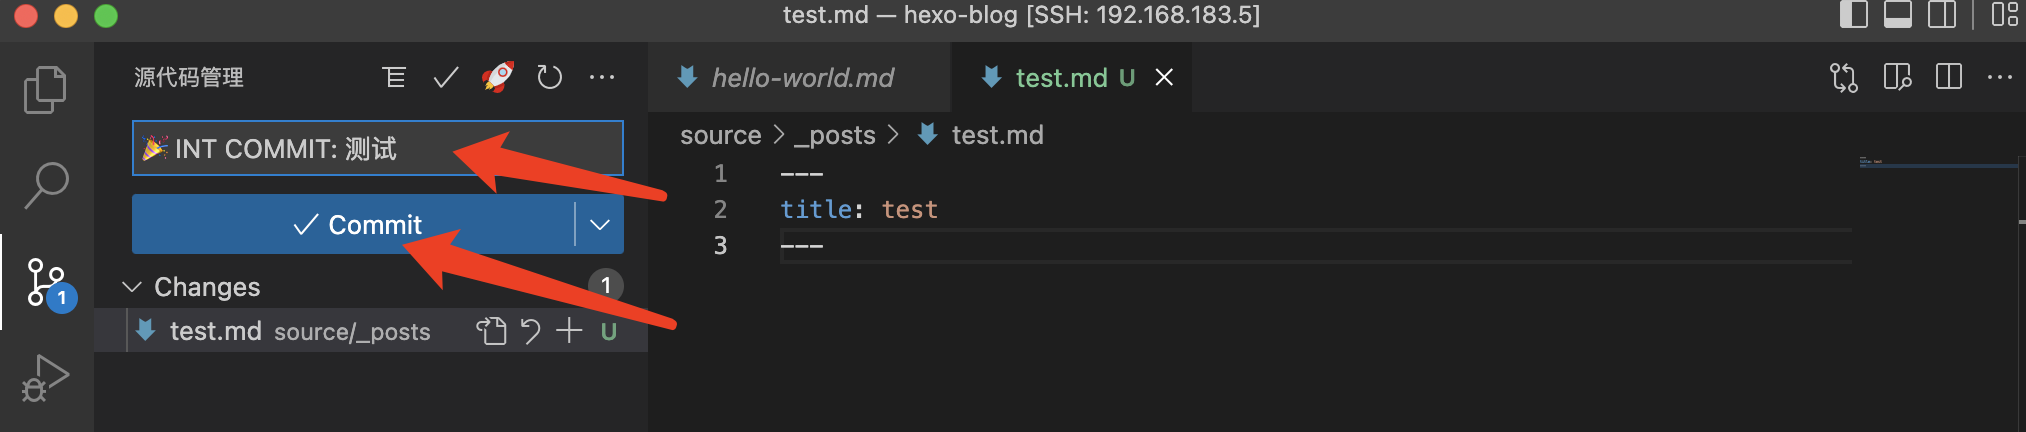The image size is (2026, 432).
Task: Refresh the source control panel
Action: coord(549,77)
